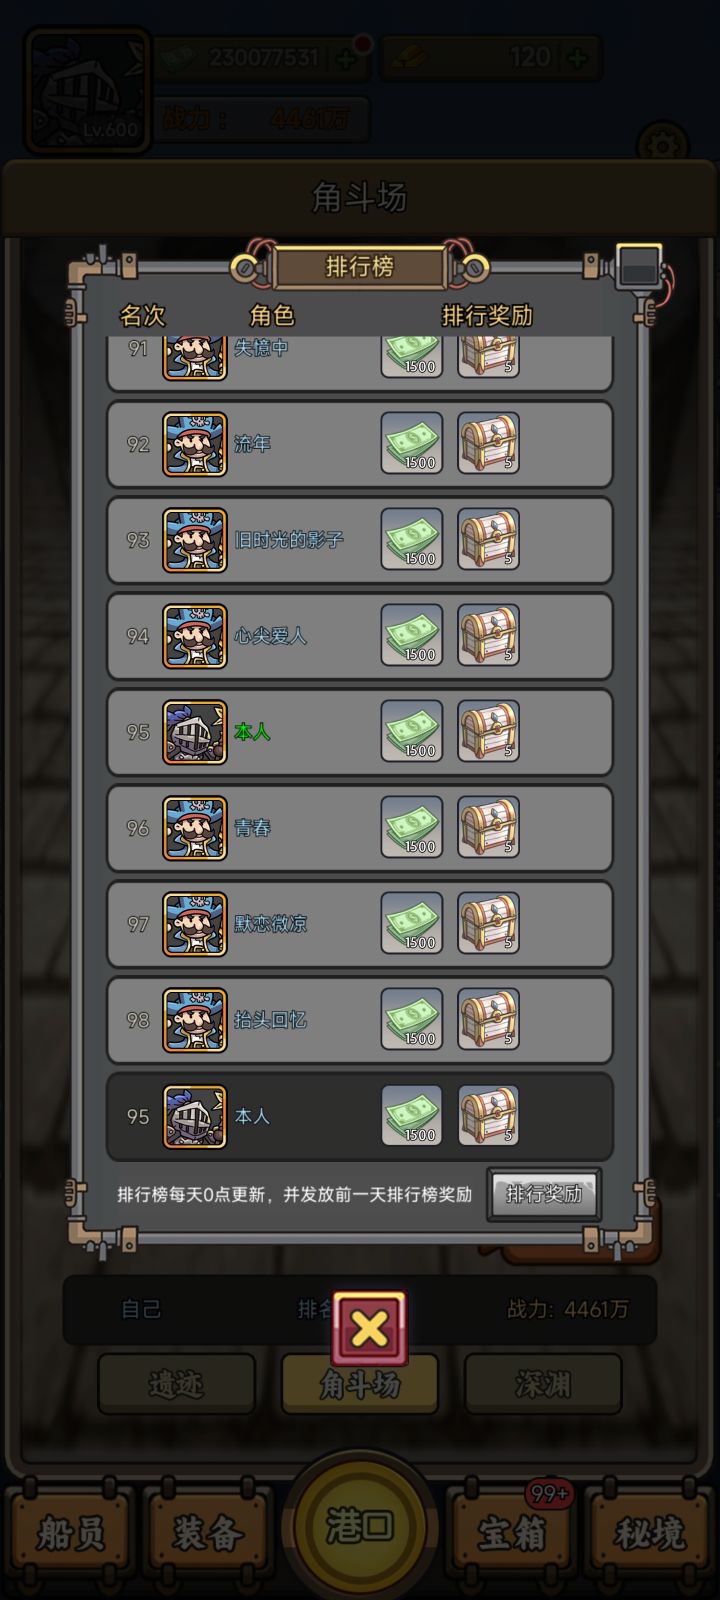Viewport: 720px width, 1600px height.
Task: Close the ranking popup with the red X
Action: tap(370, 1328)
